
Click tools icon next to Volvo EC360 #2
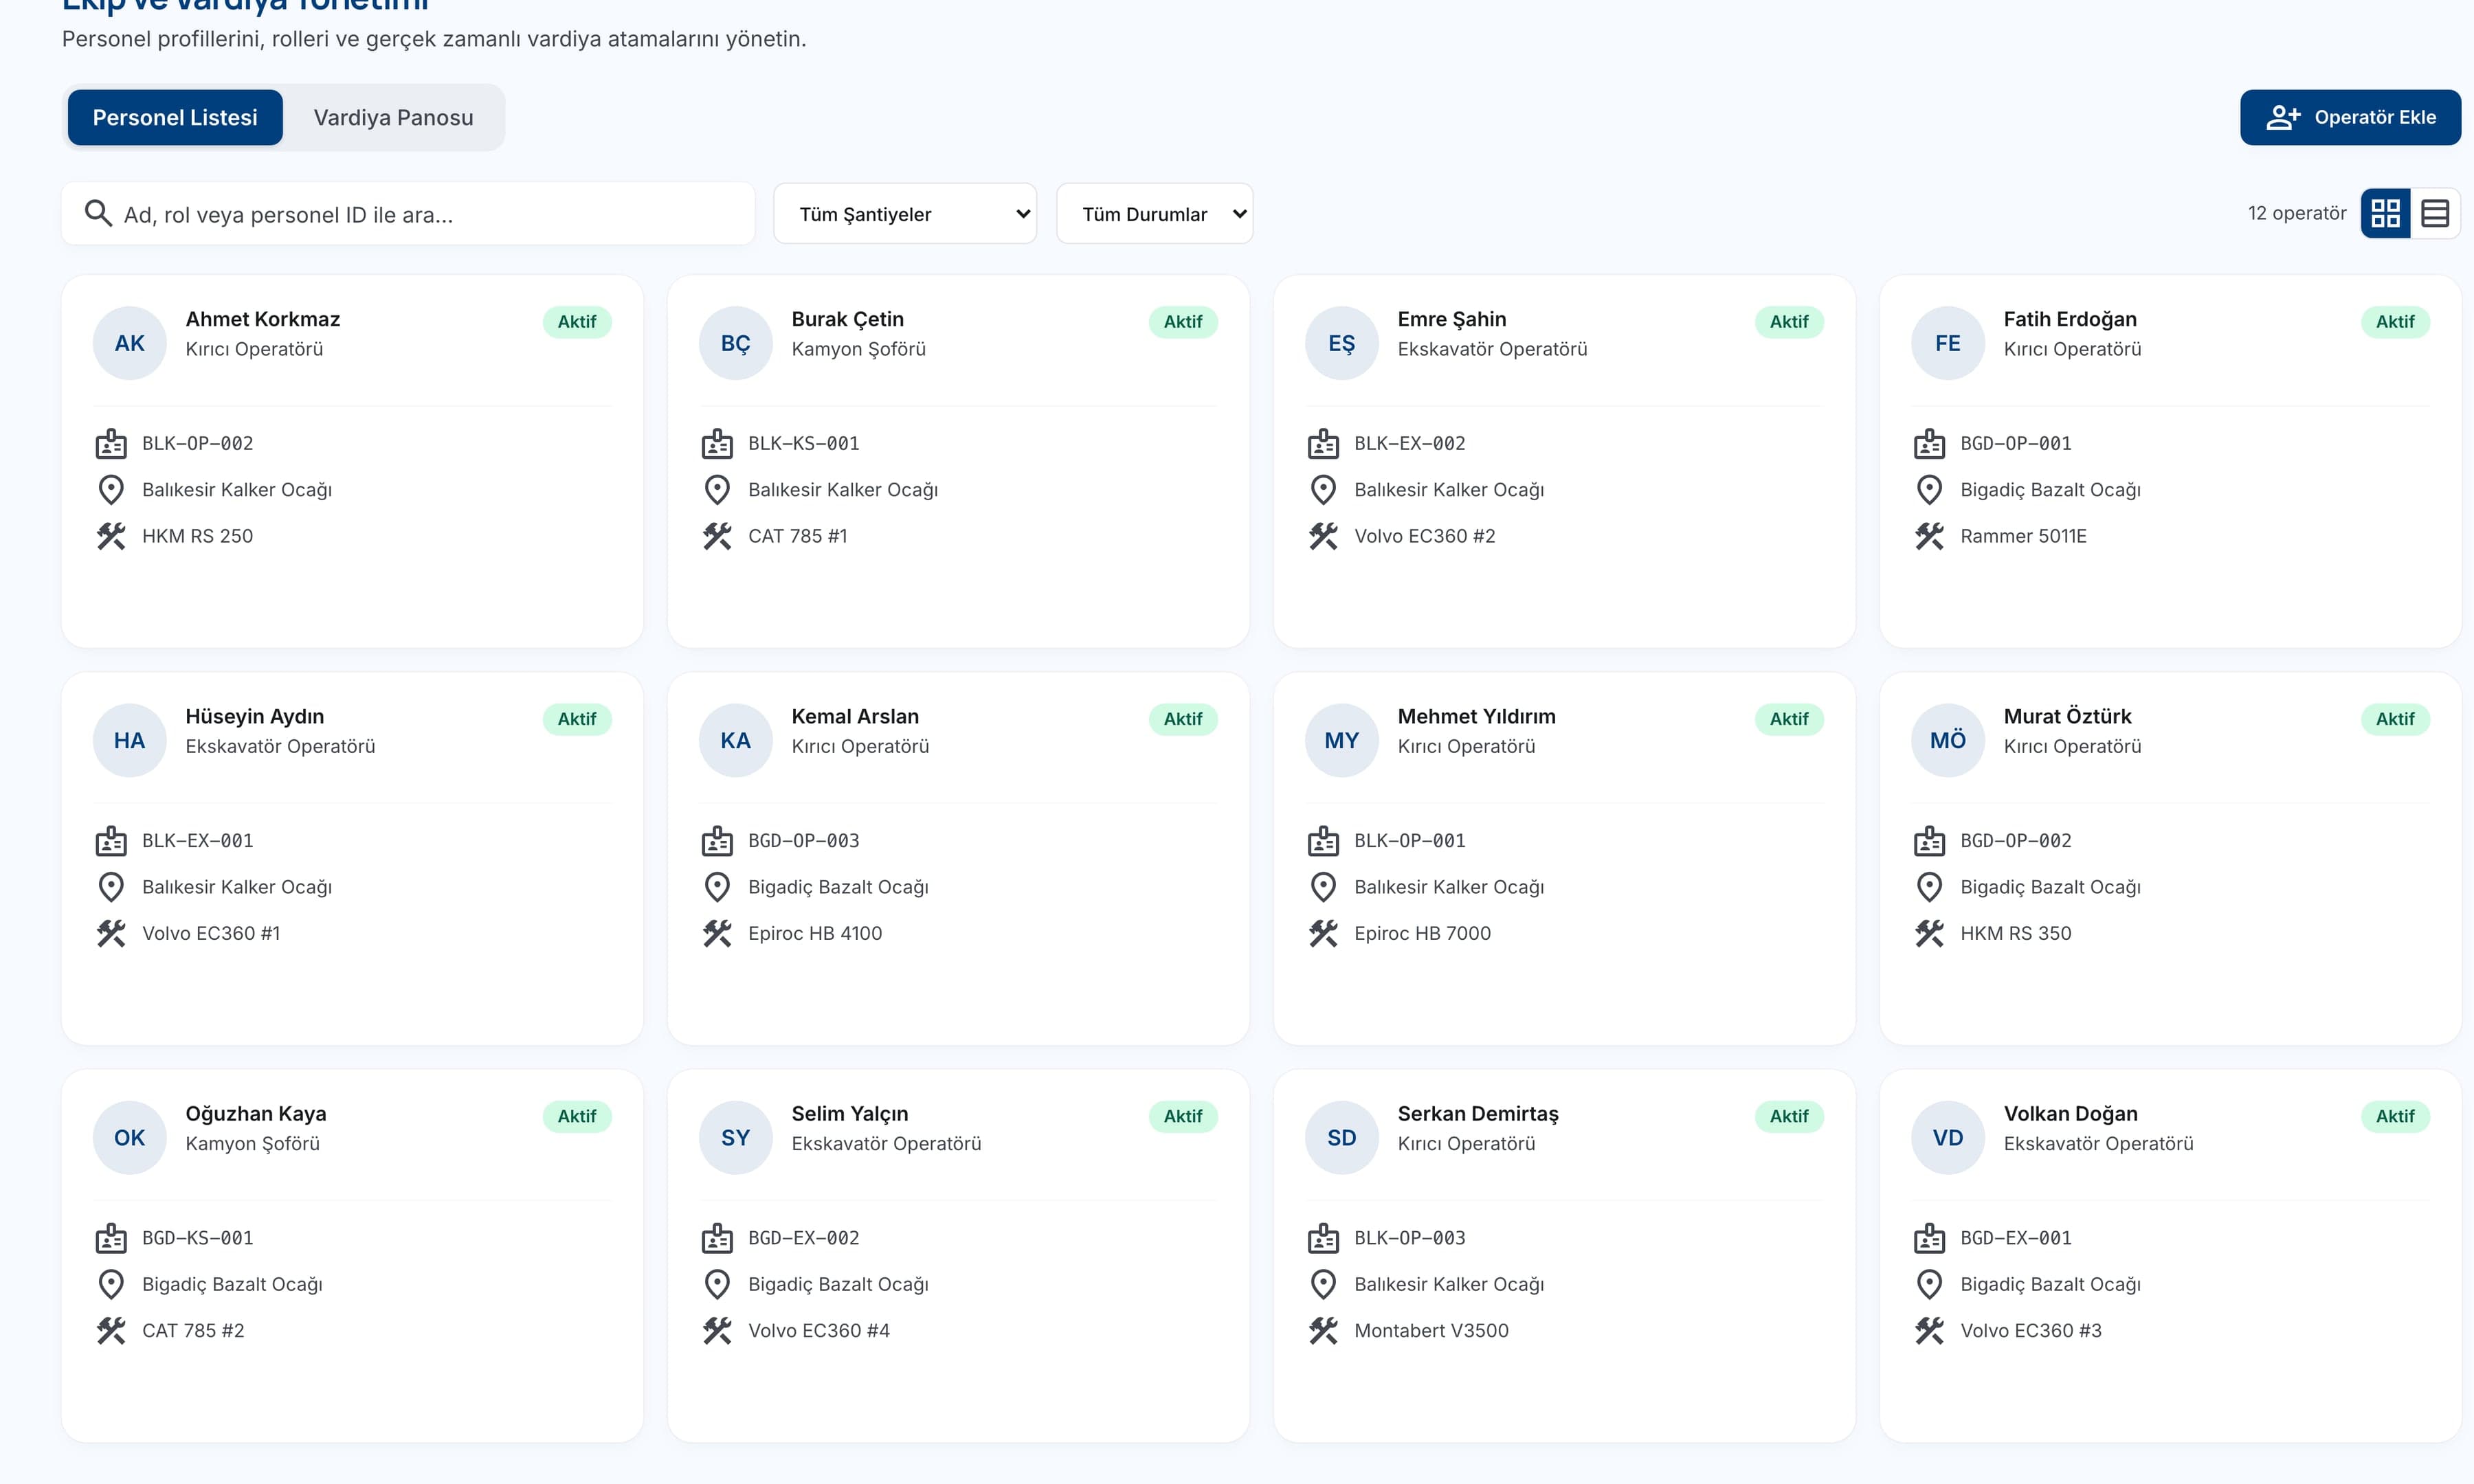[1323, 536]
